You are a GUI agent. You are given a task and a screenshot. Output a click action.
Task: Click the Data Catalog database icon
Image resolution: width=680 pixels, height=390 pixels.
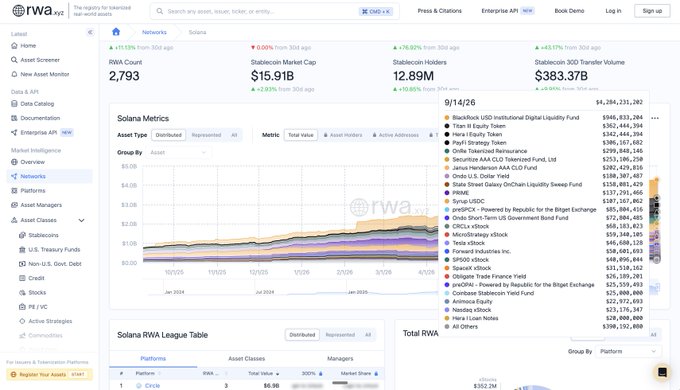pyautogui.click(x=14, y=104)
